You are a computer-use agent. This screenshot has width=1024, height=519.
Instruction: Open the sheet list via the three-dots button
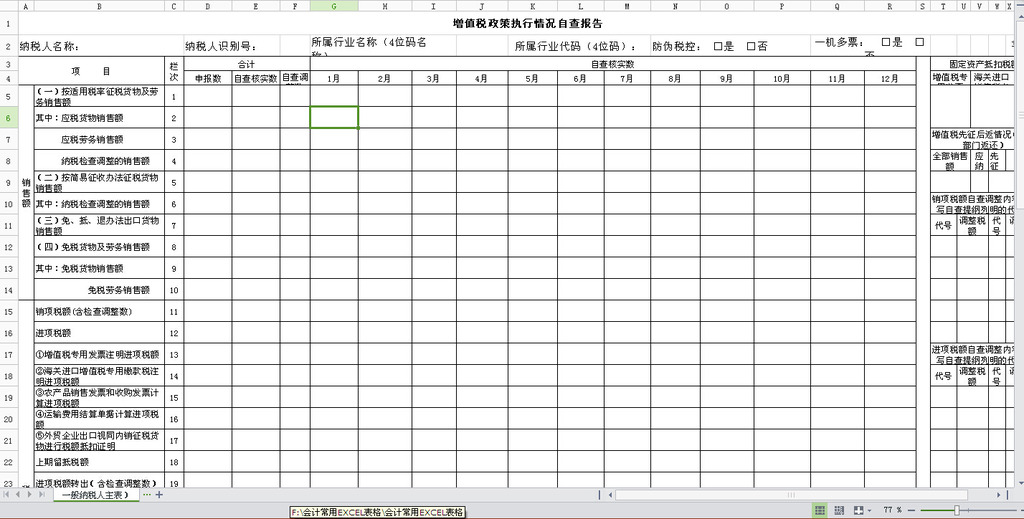click(147, 495)
